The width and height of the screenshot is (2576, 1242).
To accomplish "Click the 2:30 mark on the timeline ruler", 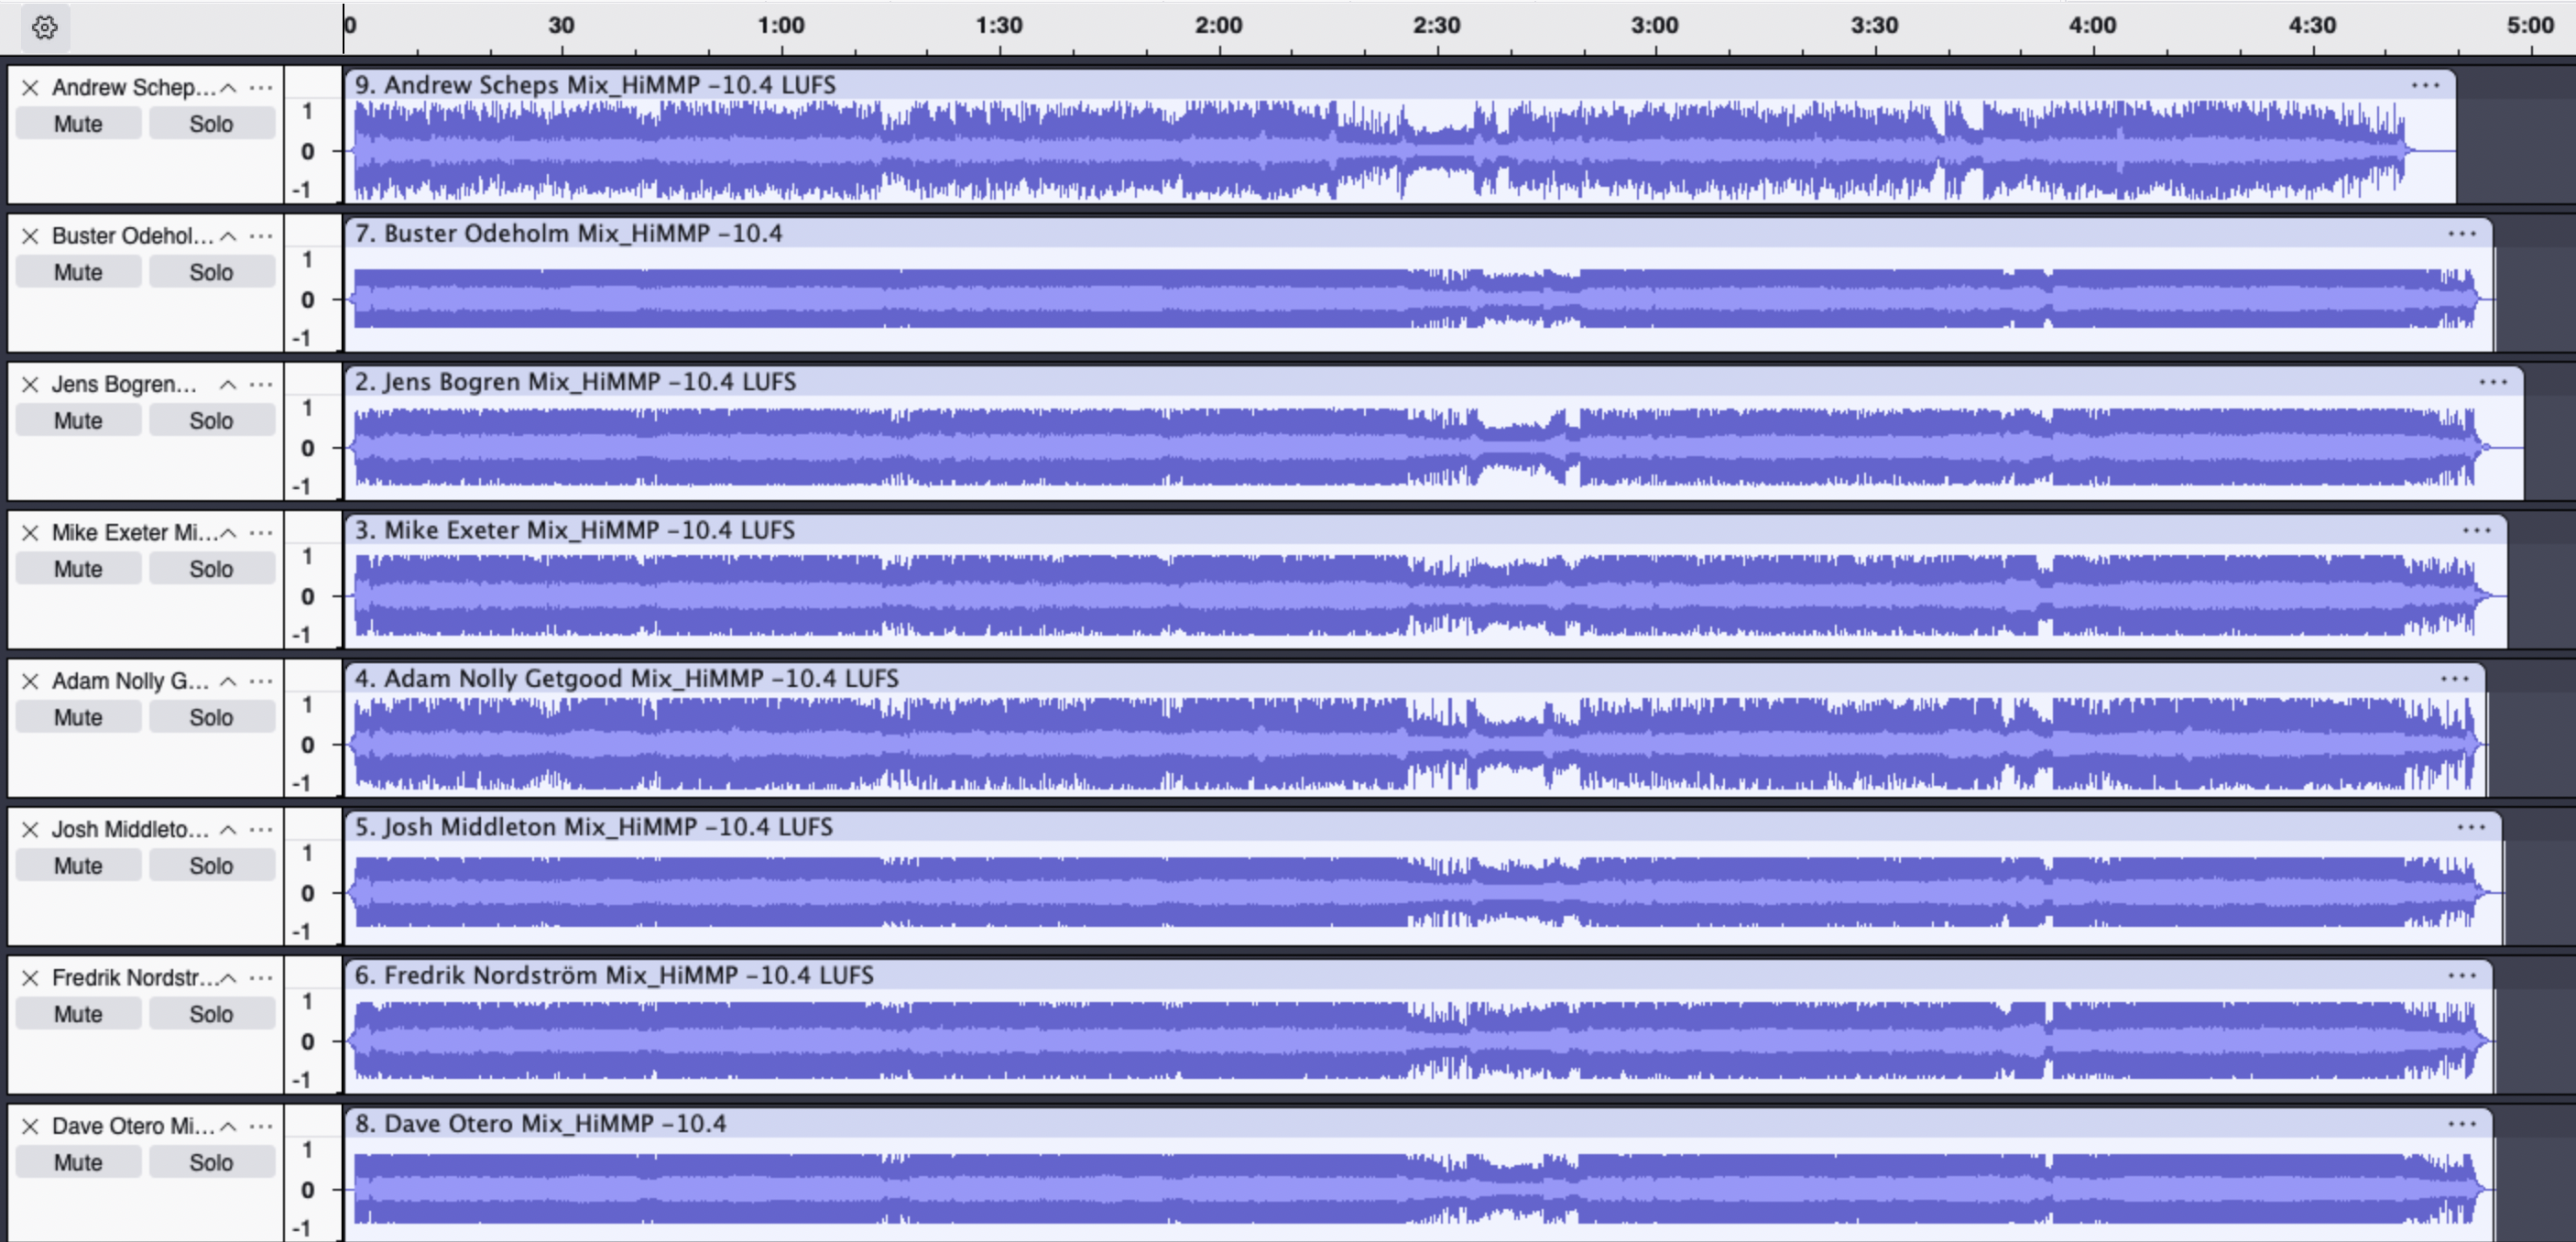I will [1436, 26].
